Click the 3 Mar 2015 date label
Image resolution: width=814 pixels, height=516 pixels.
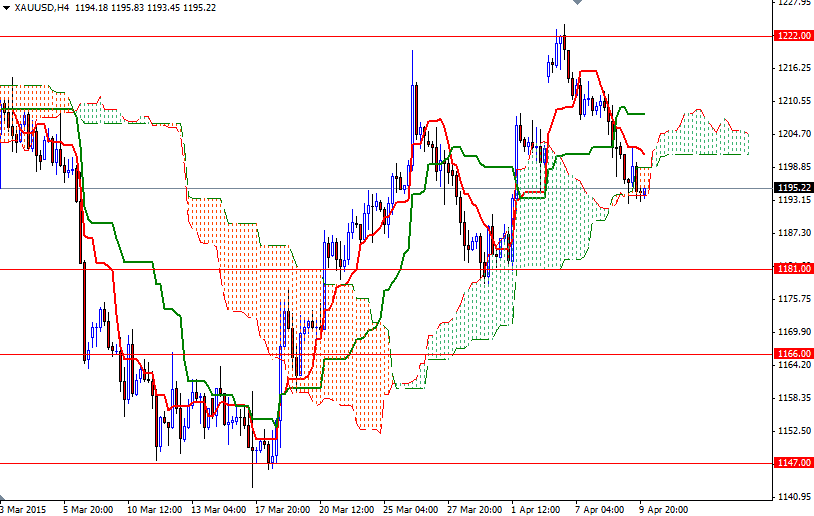[x=23, y=508]
